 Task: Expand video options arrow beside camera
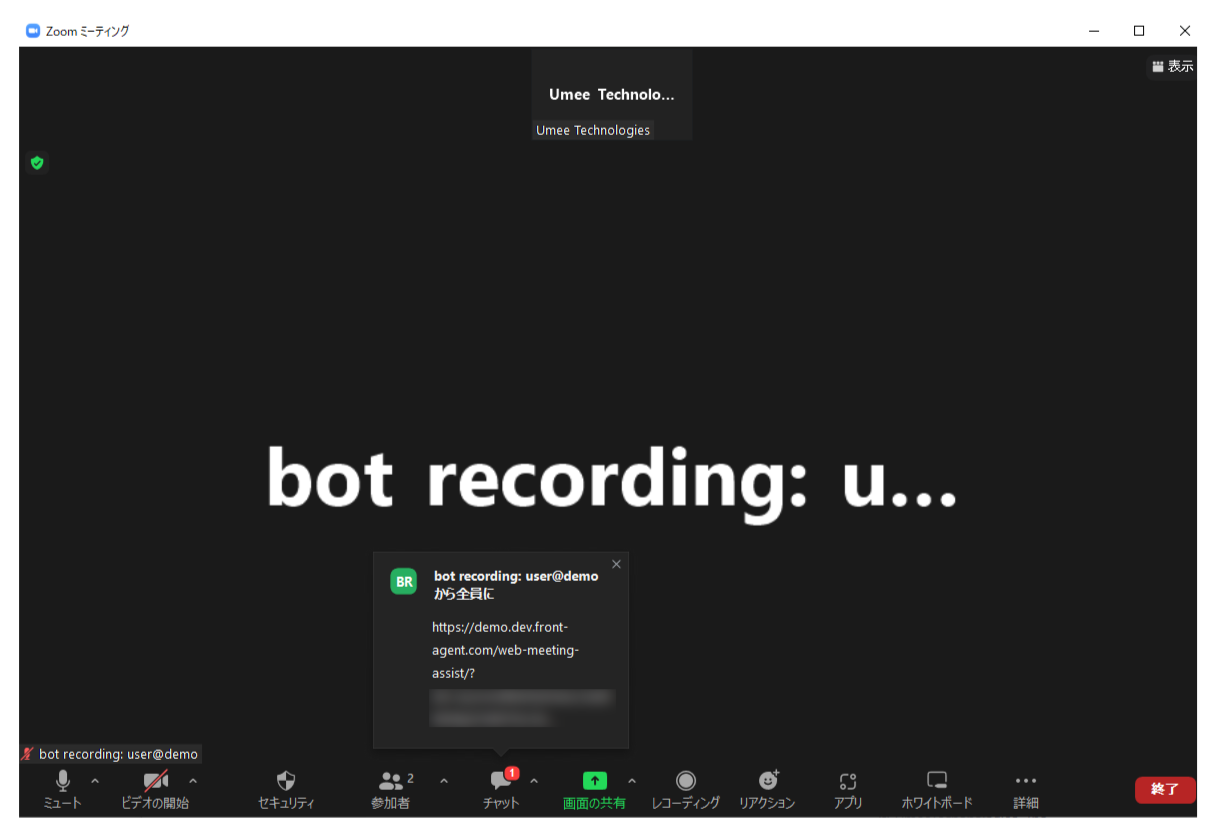(x=193, y=781)
